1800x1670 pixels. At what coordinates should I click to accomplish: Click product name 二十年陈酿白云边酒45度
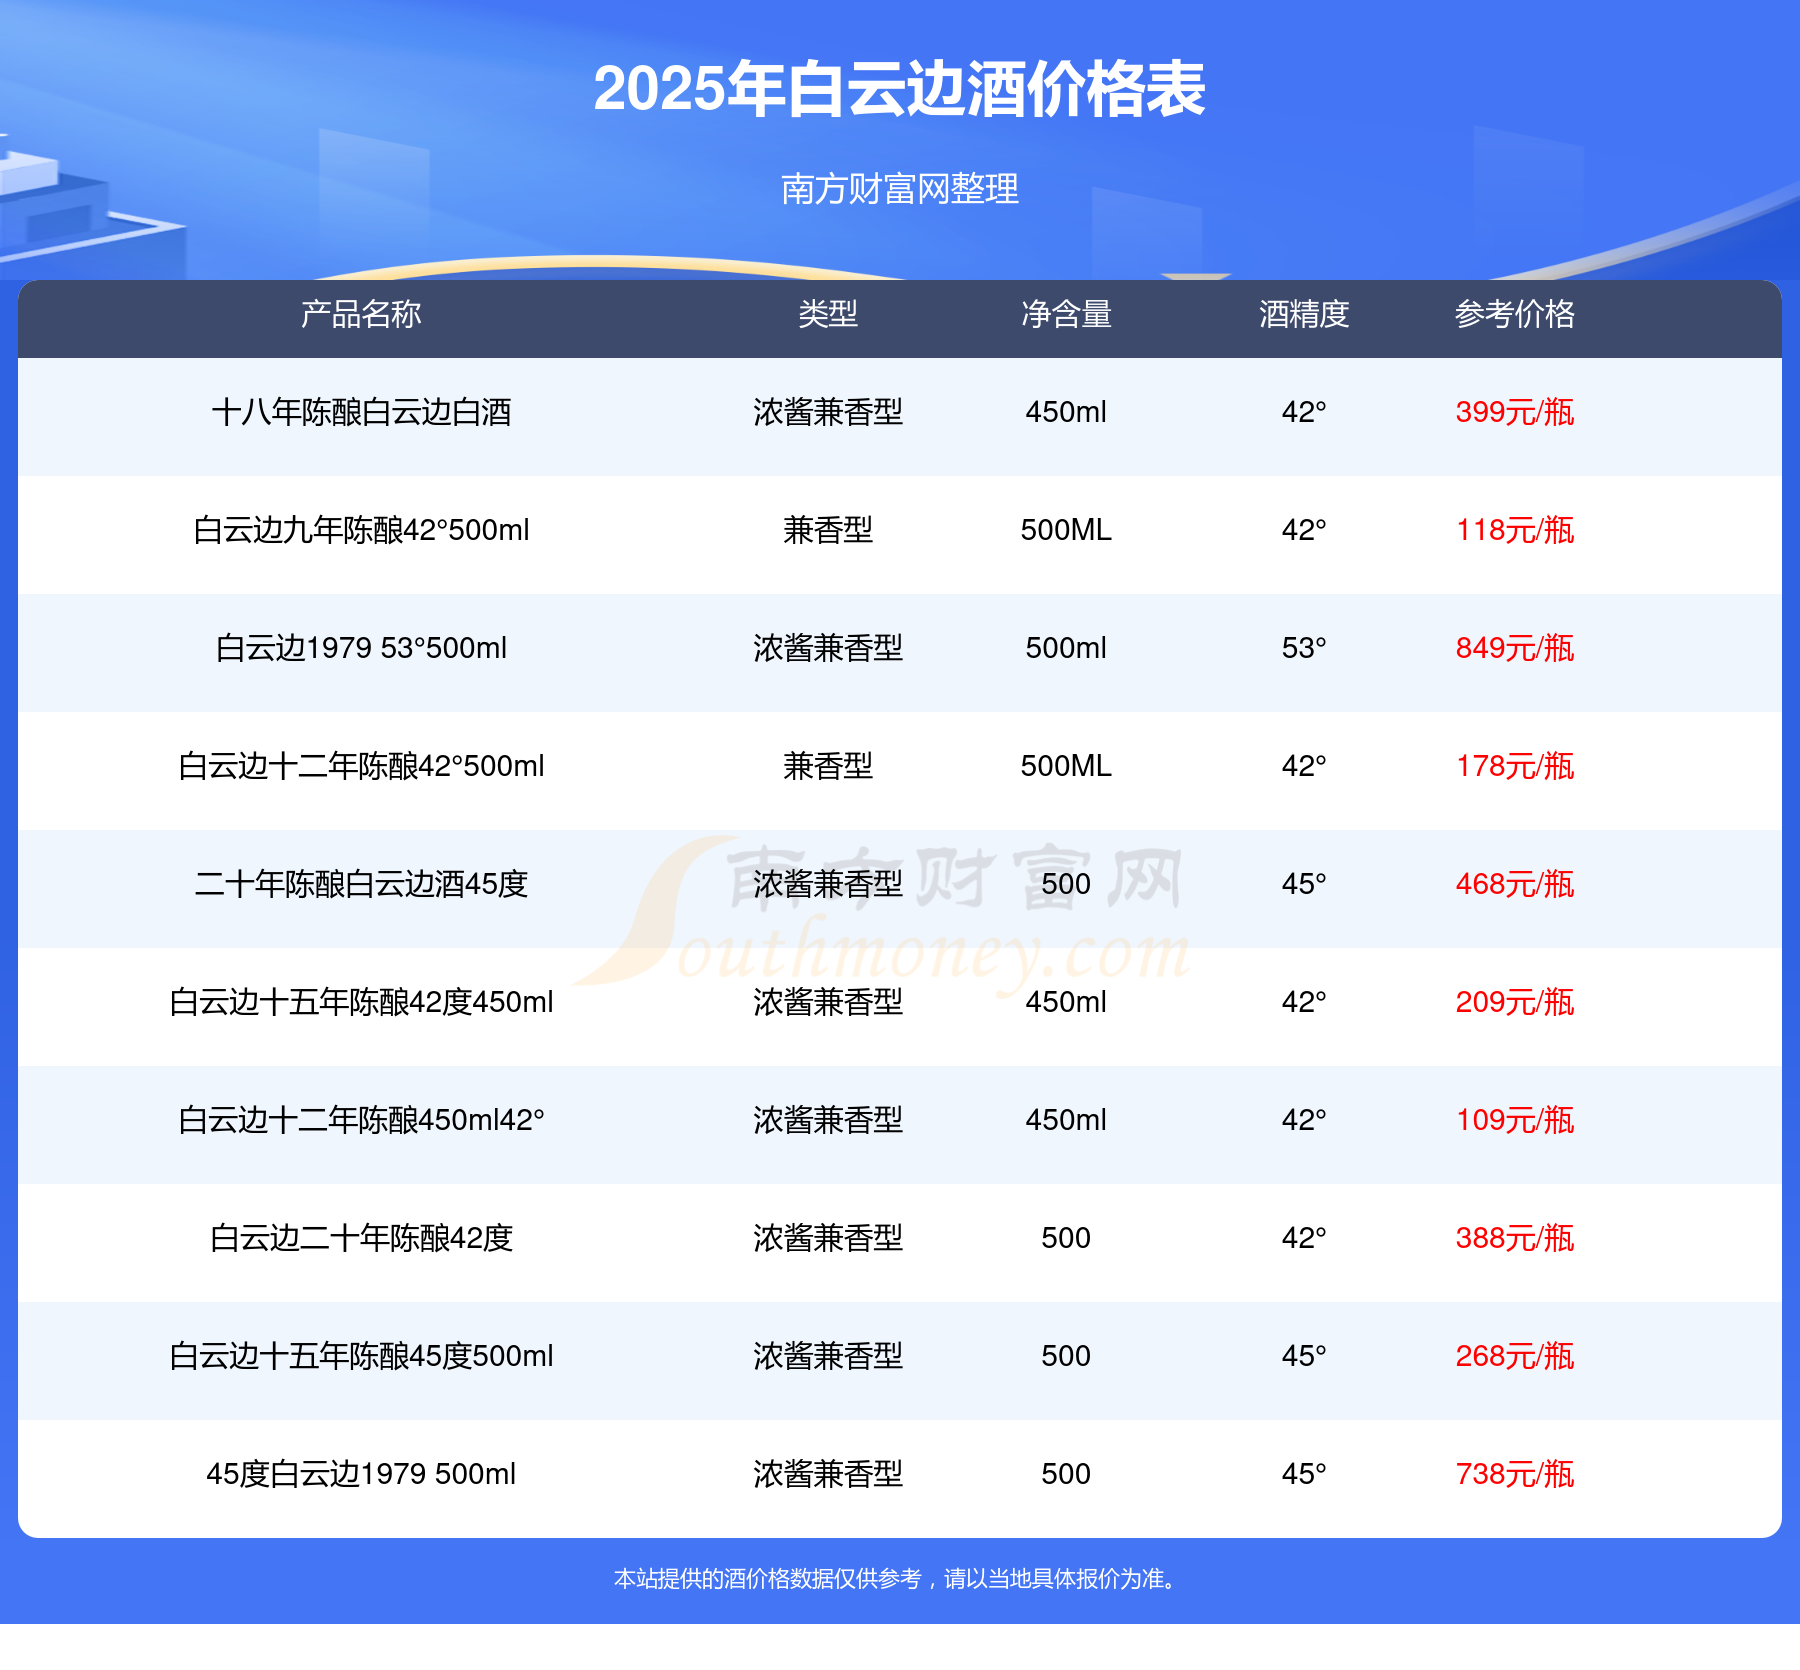[361, 884]
